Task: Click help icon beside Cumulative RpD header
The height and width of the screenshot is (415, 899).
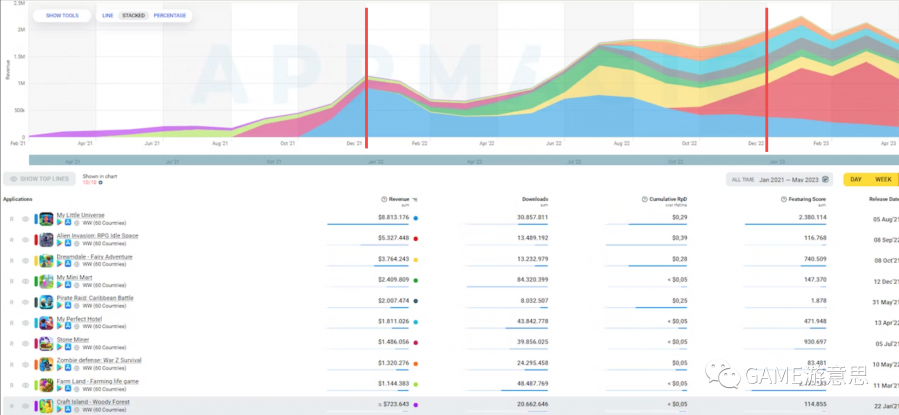Action: point(642,199)
